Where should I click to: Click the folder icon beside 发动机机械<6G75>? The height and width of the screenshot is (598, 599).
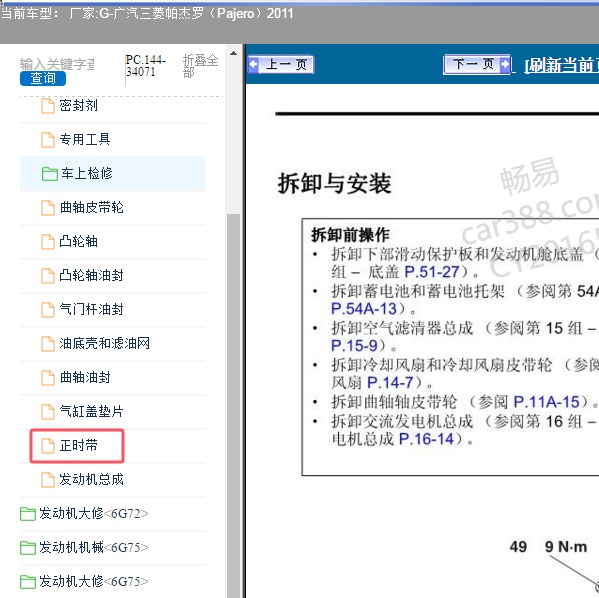[x=28, y=548]
